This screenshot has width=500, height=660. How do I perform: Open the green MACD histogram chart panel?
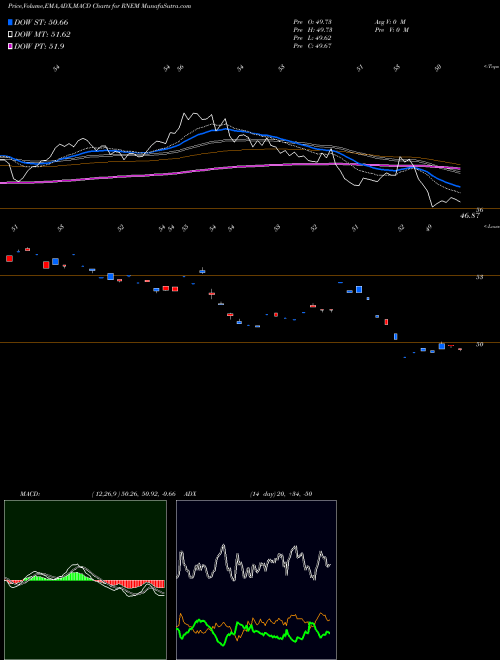(85, 580)
